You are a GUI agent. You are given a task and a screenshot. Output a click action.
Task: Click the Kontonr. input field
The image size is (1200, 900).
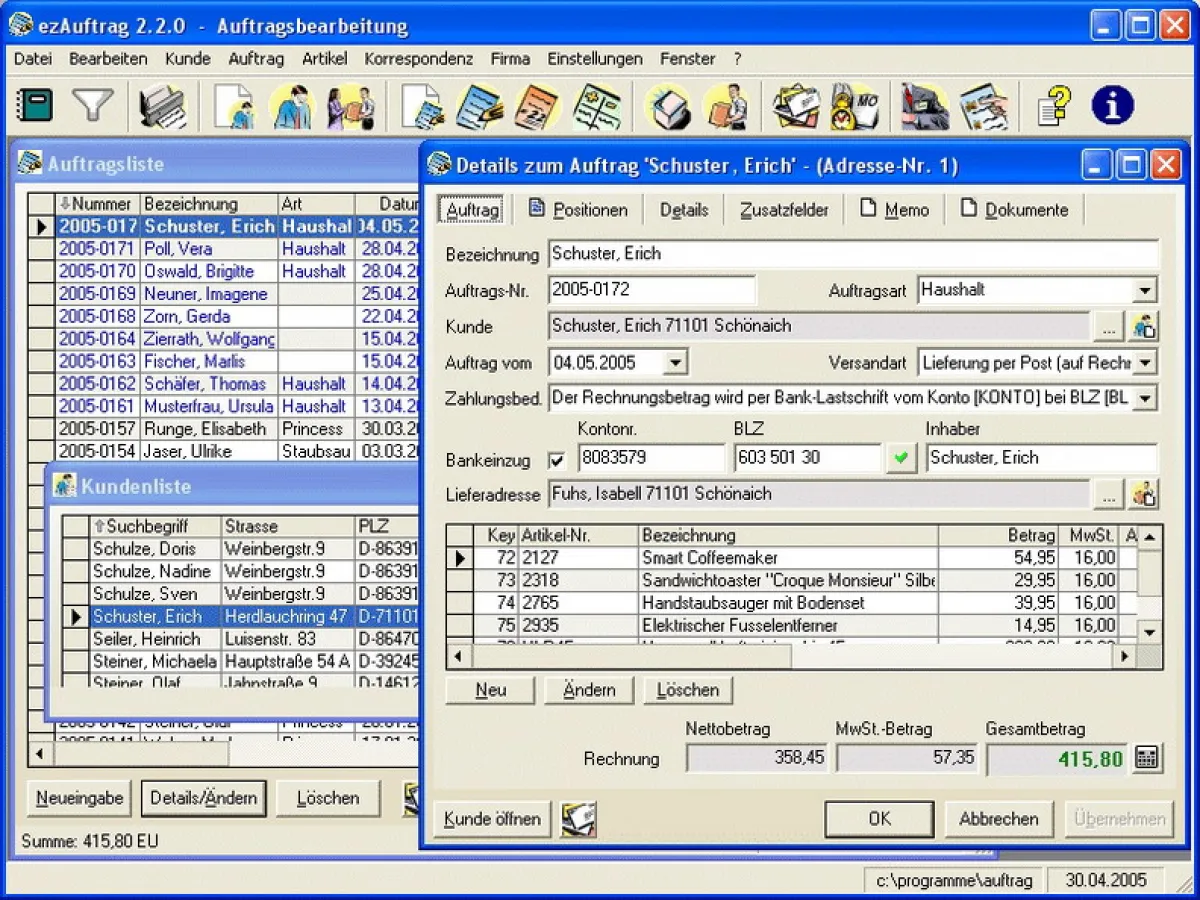click(650, 458)
